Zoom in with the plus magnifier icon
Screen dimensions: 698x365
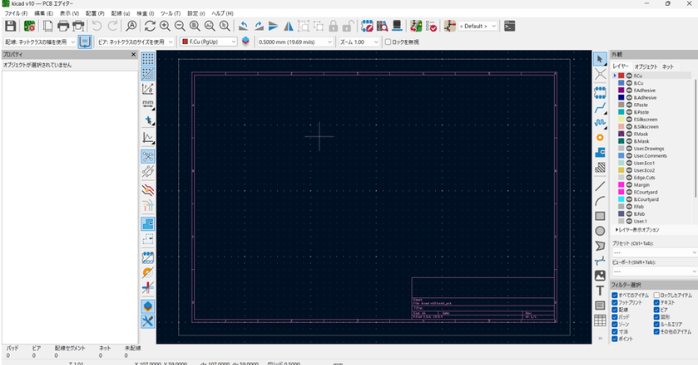tap(165, 26)
